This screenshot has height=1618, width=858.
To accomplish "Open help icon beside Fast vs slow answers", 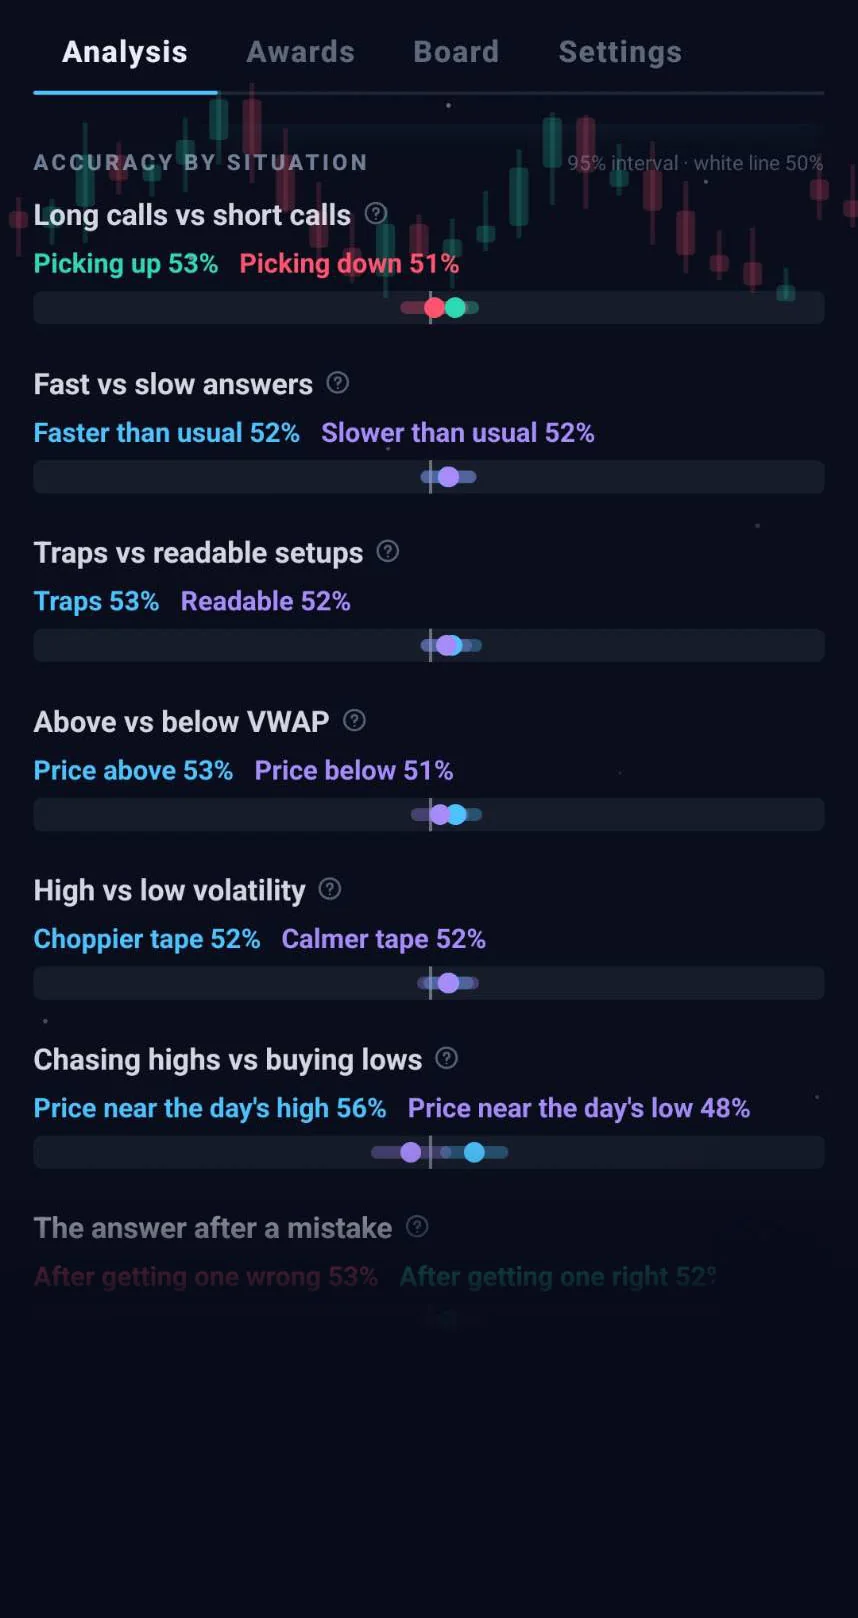I will pos(338,382).
